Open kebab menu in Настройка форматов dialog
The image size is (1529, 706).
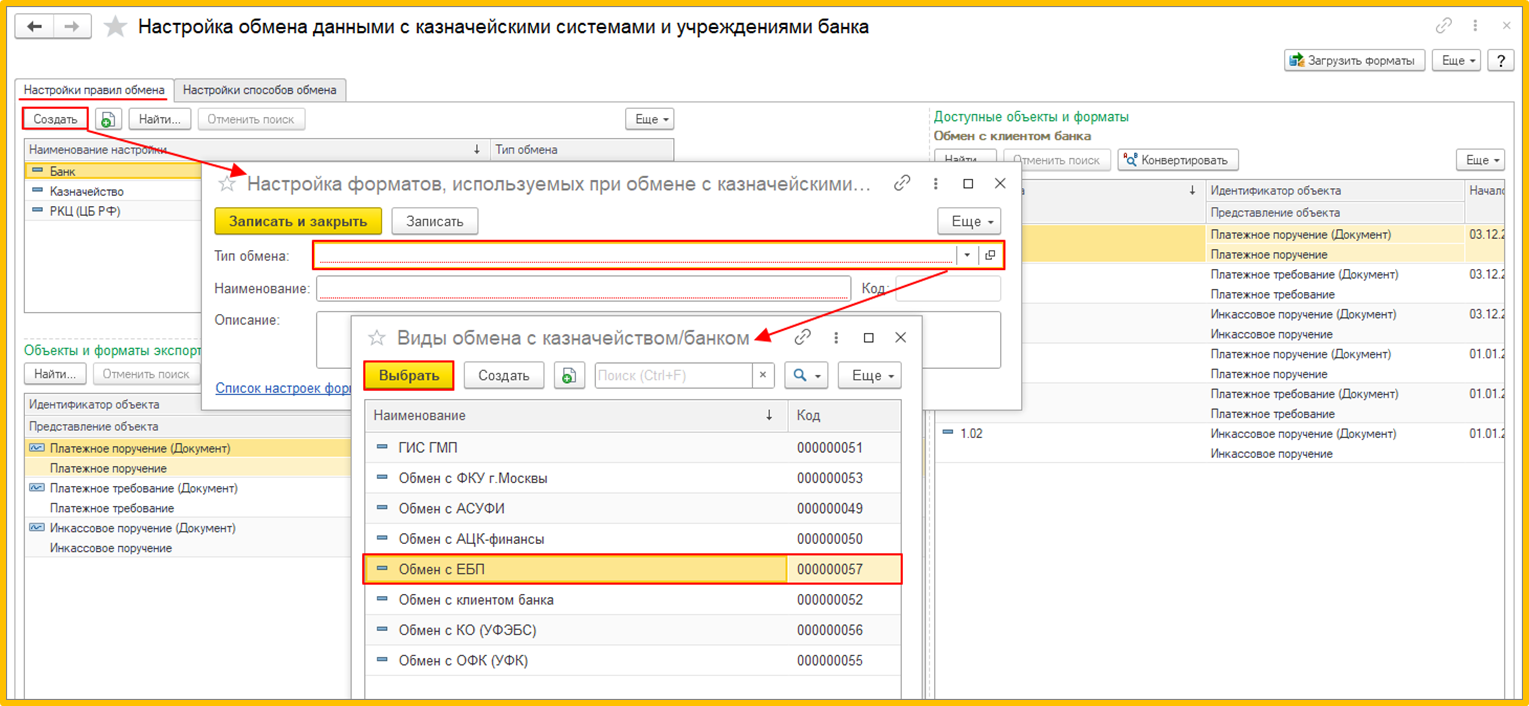[x=936, y=184]
